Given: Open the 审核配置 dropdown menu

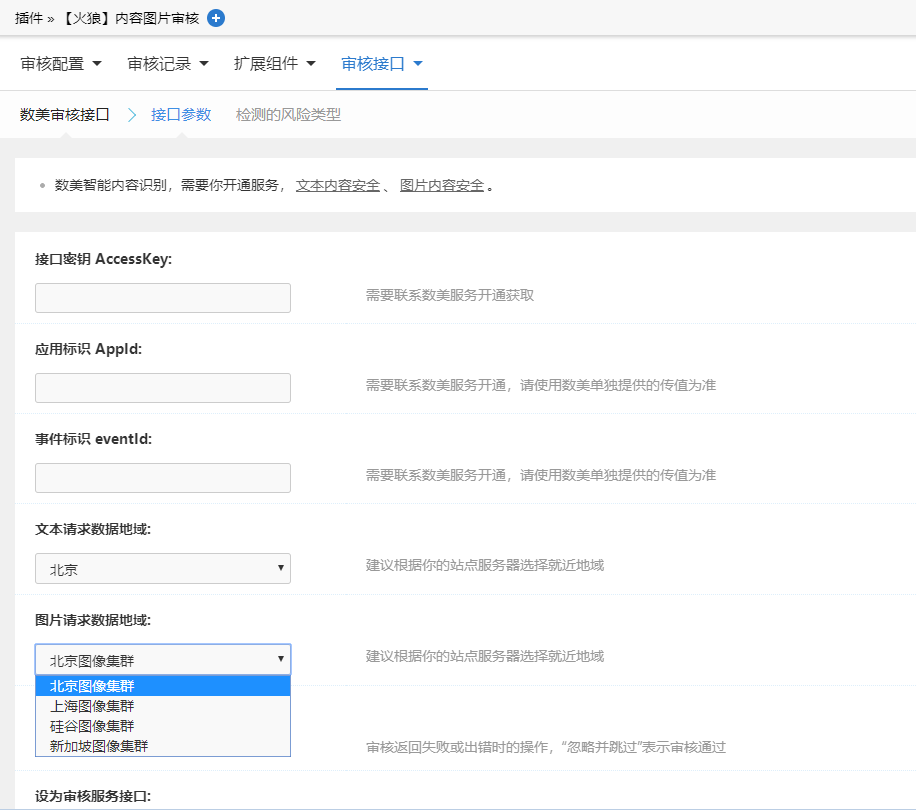Looking at the screenshot, I should [x=60, y=62].
